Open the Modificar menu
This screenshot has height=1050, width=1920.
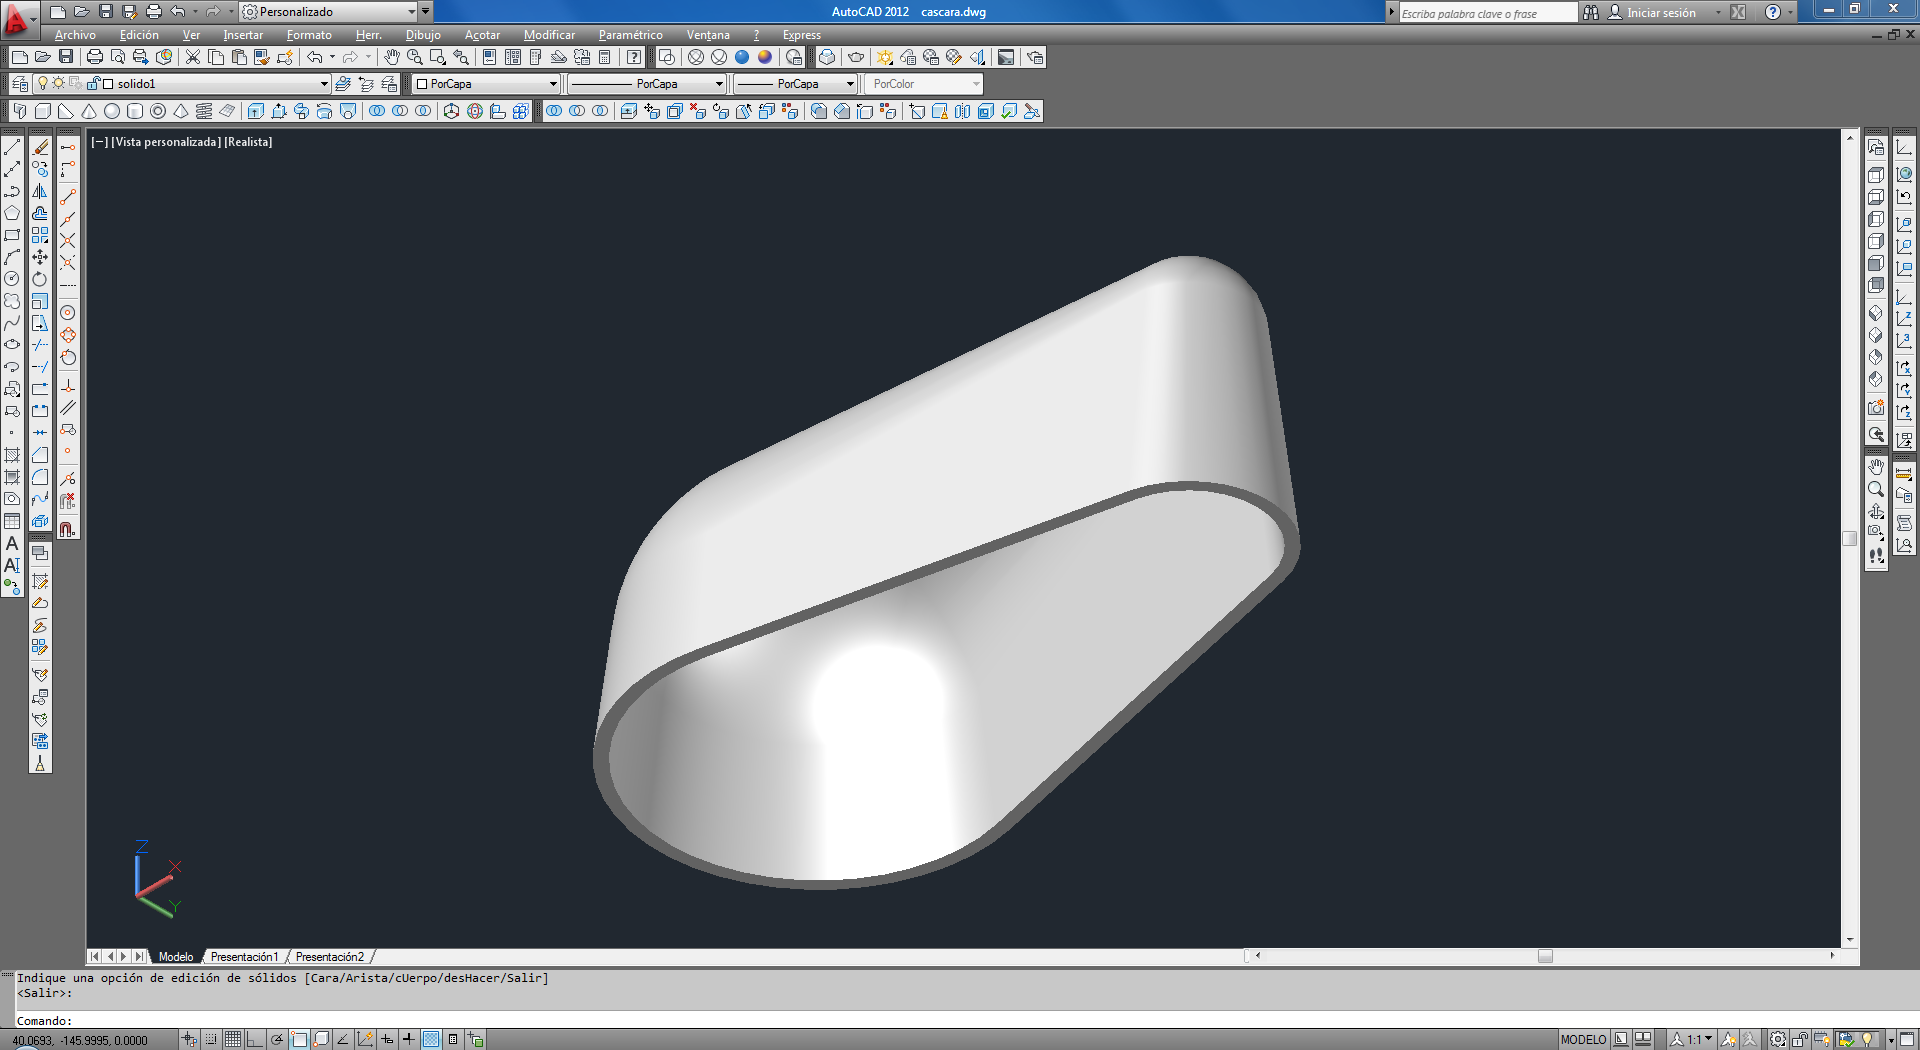click(549, 35)
